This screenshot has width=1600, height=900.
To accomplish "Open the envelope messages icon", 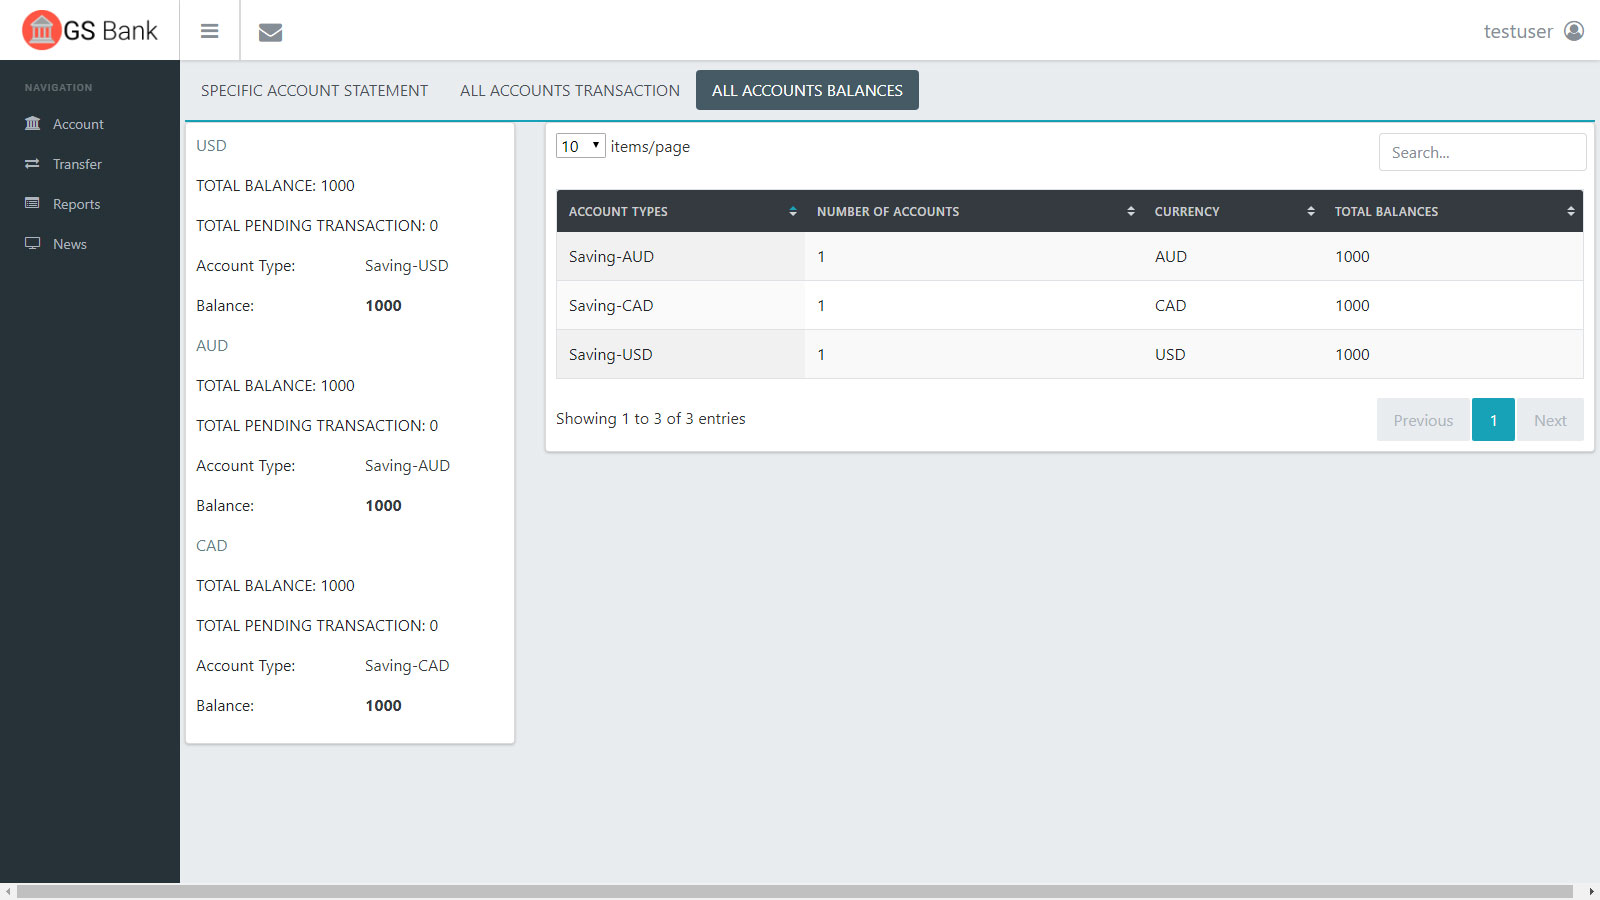I will pyautogui.click(x=270, y=32).
